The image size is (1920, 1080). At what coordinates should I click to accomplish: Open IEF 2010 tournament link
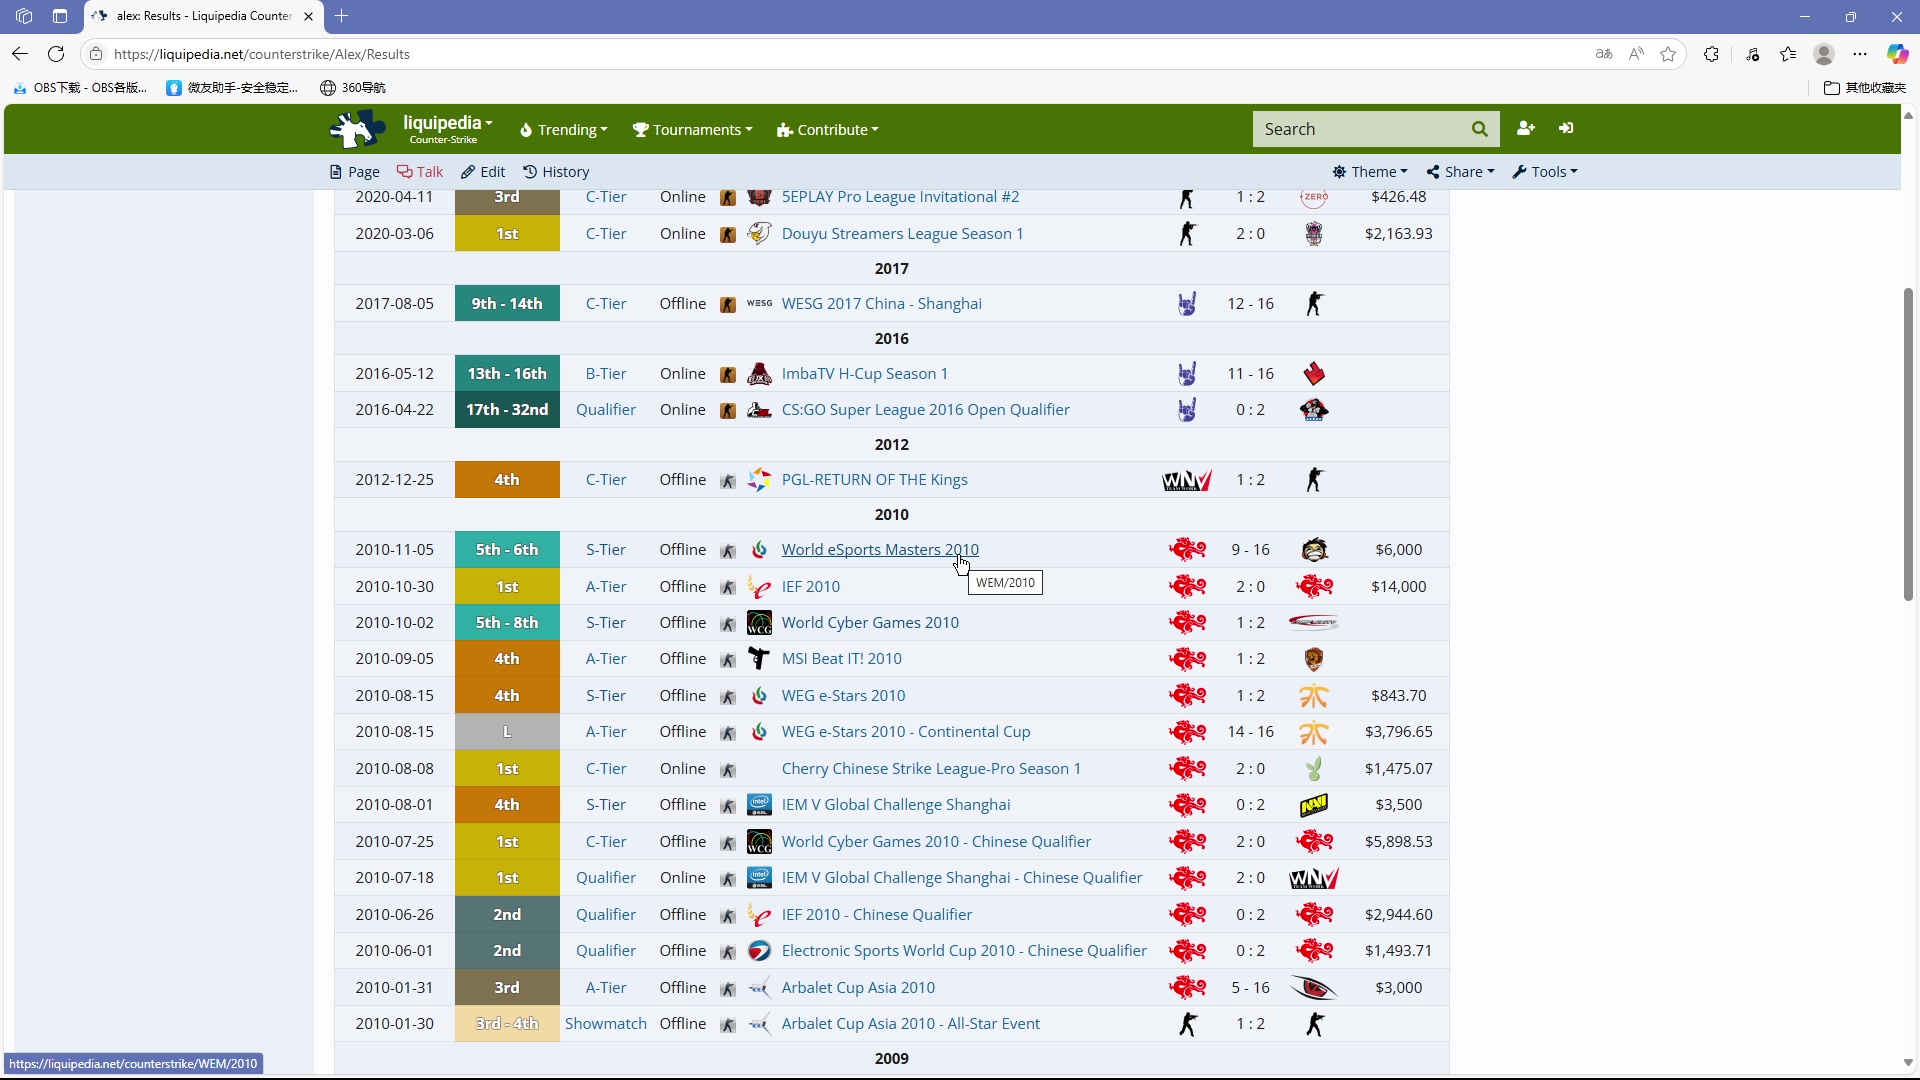[x=811, y=587]
